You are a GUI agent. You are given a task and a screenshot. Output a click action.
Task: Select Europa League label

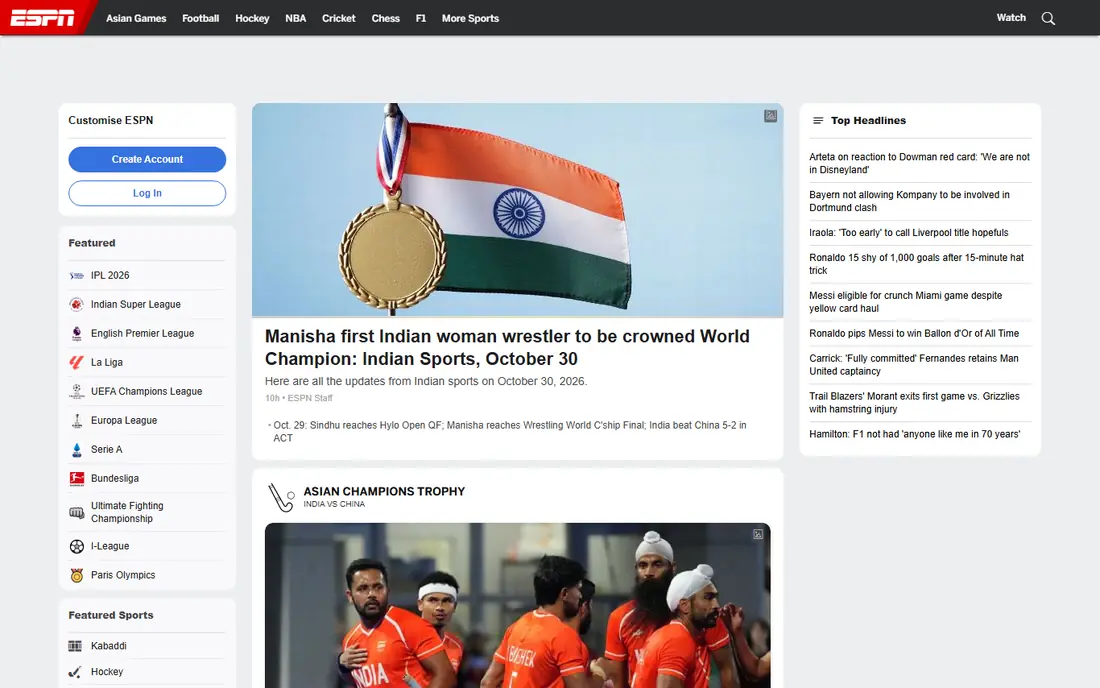[x=124, y=421]
